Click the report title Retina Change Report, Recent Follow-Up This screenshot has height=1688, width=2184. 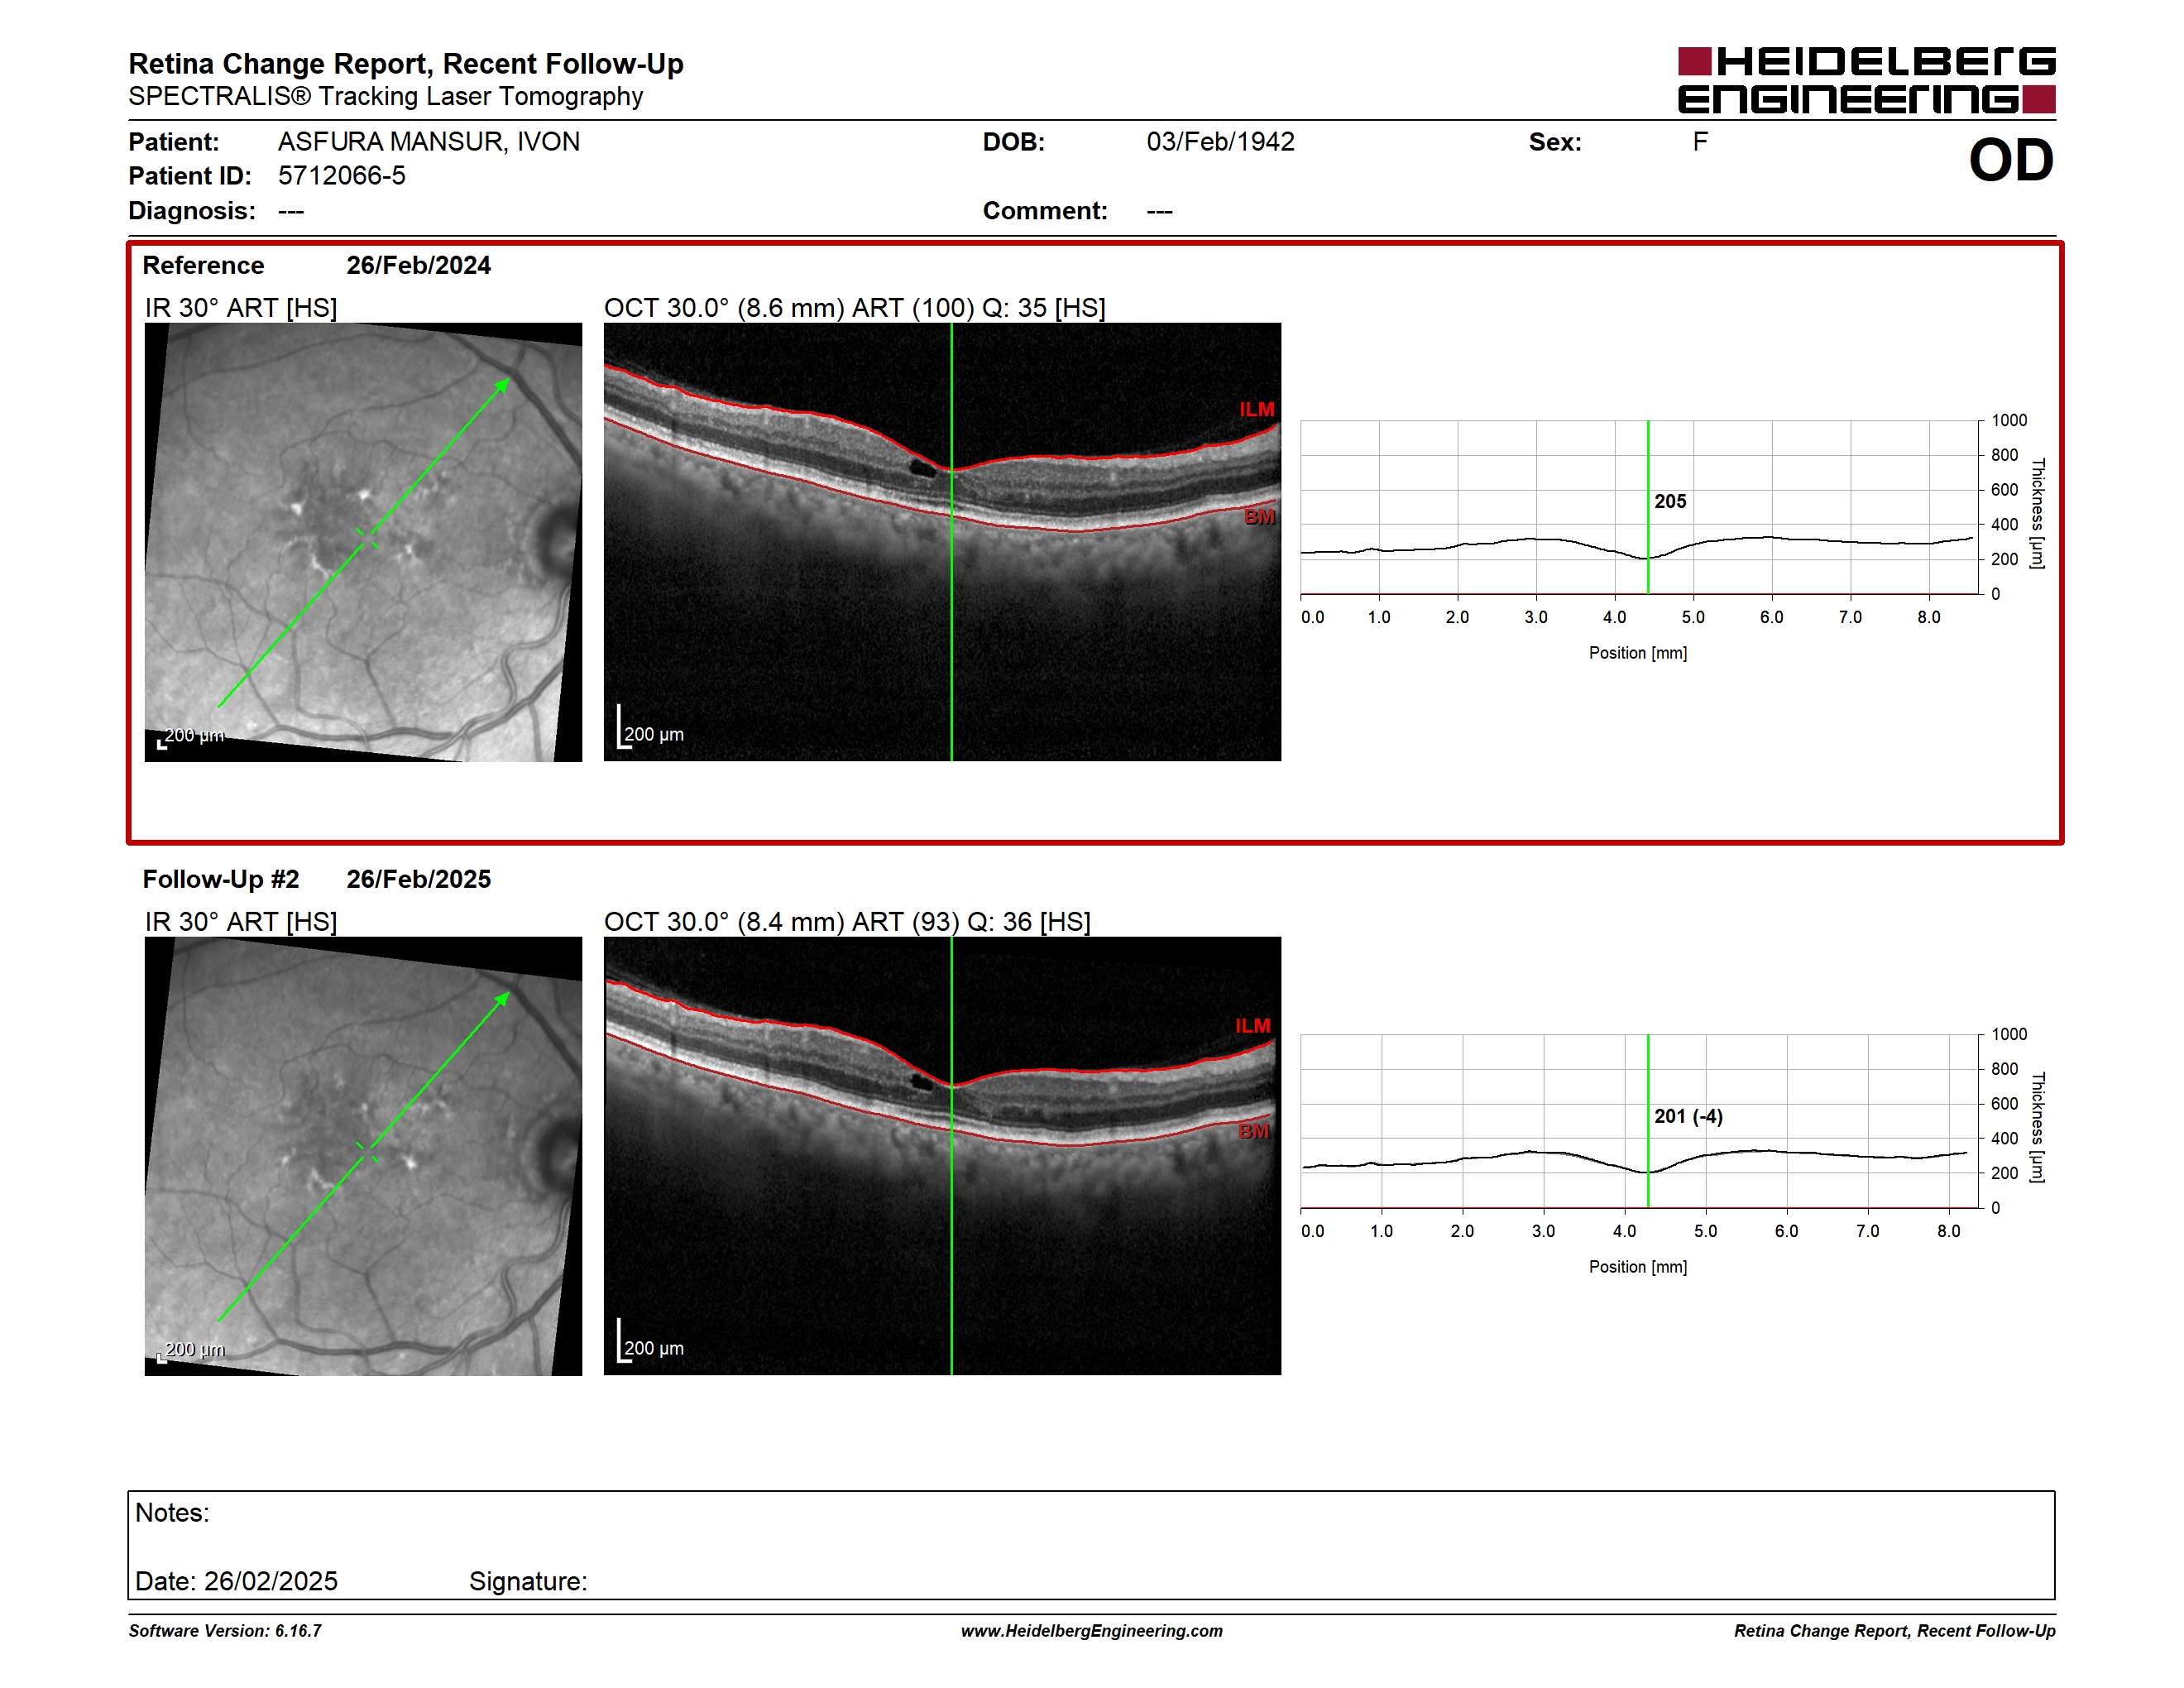[406, 64]
